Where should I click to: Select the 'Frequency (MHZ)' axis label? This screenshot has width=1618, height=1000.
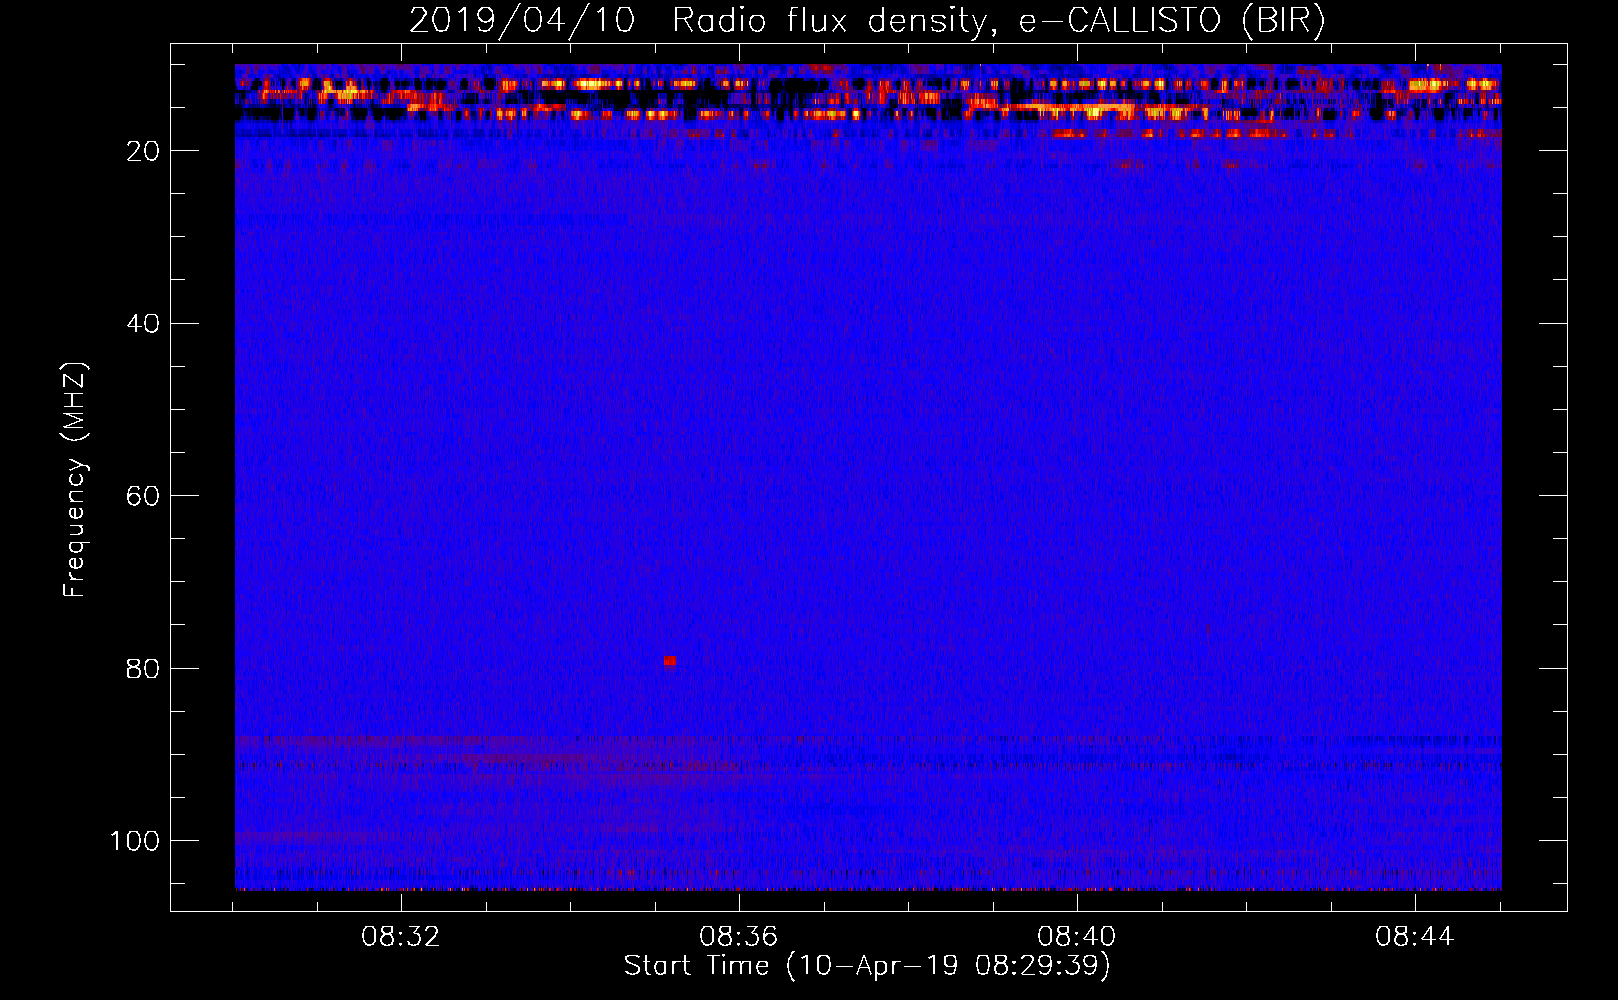tap(75, 480)
